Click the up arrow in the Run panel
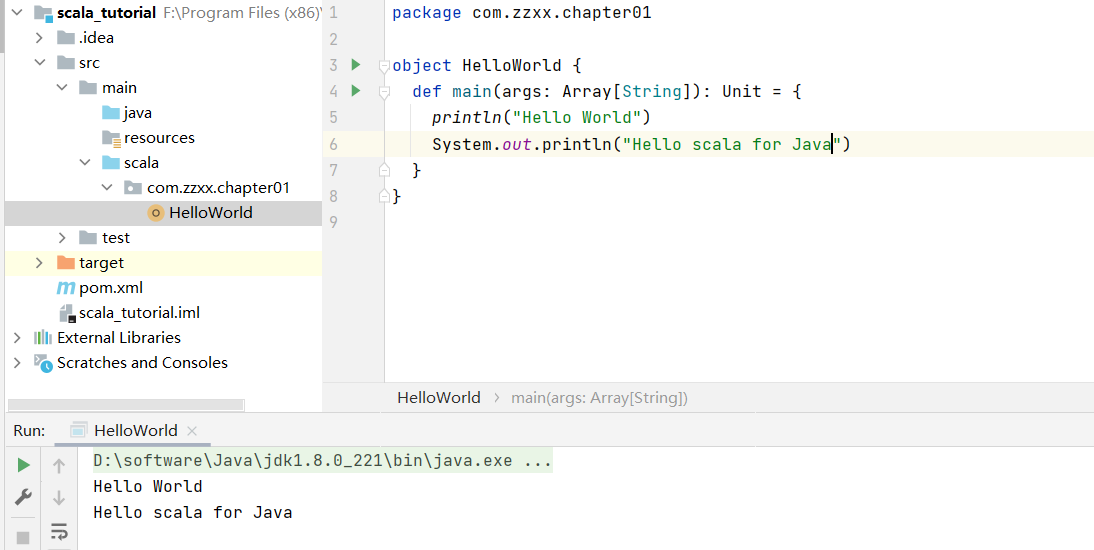The width and height of the screenshot is (1094, 550). click(x=59, y=465)
